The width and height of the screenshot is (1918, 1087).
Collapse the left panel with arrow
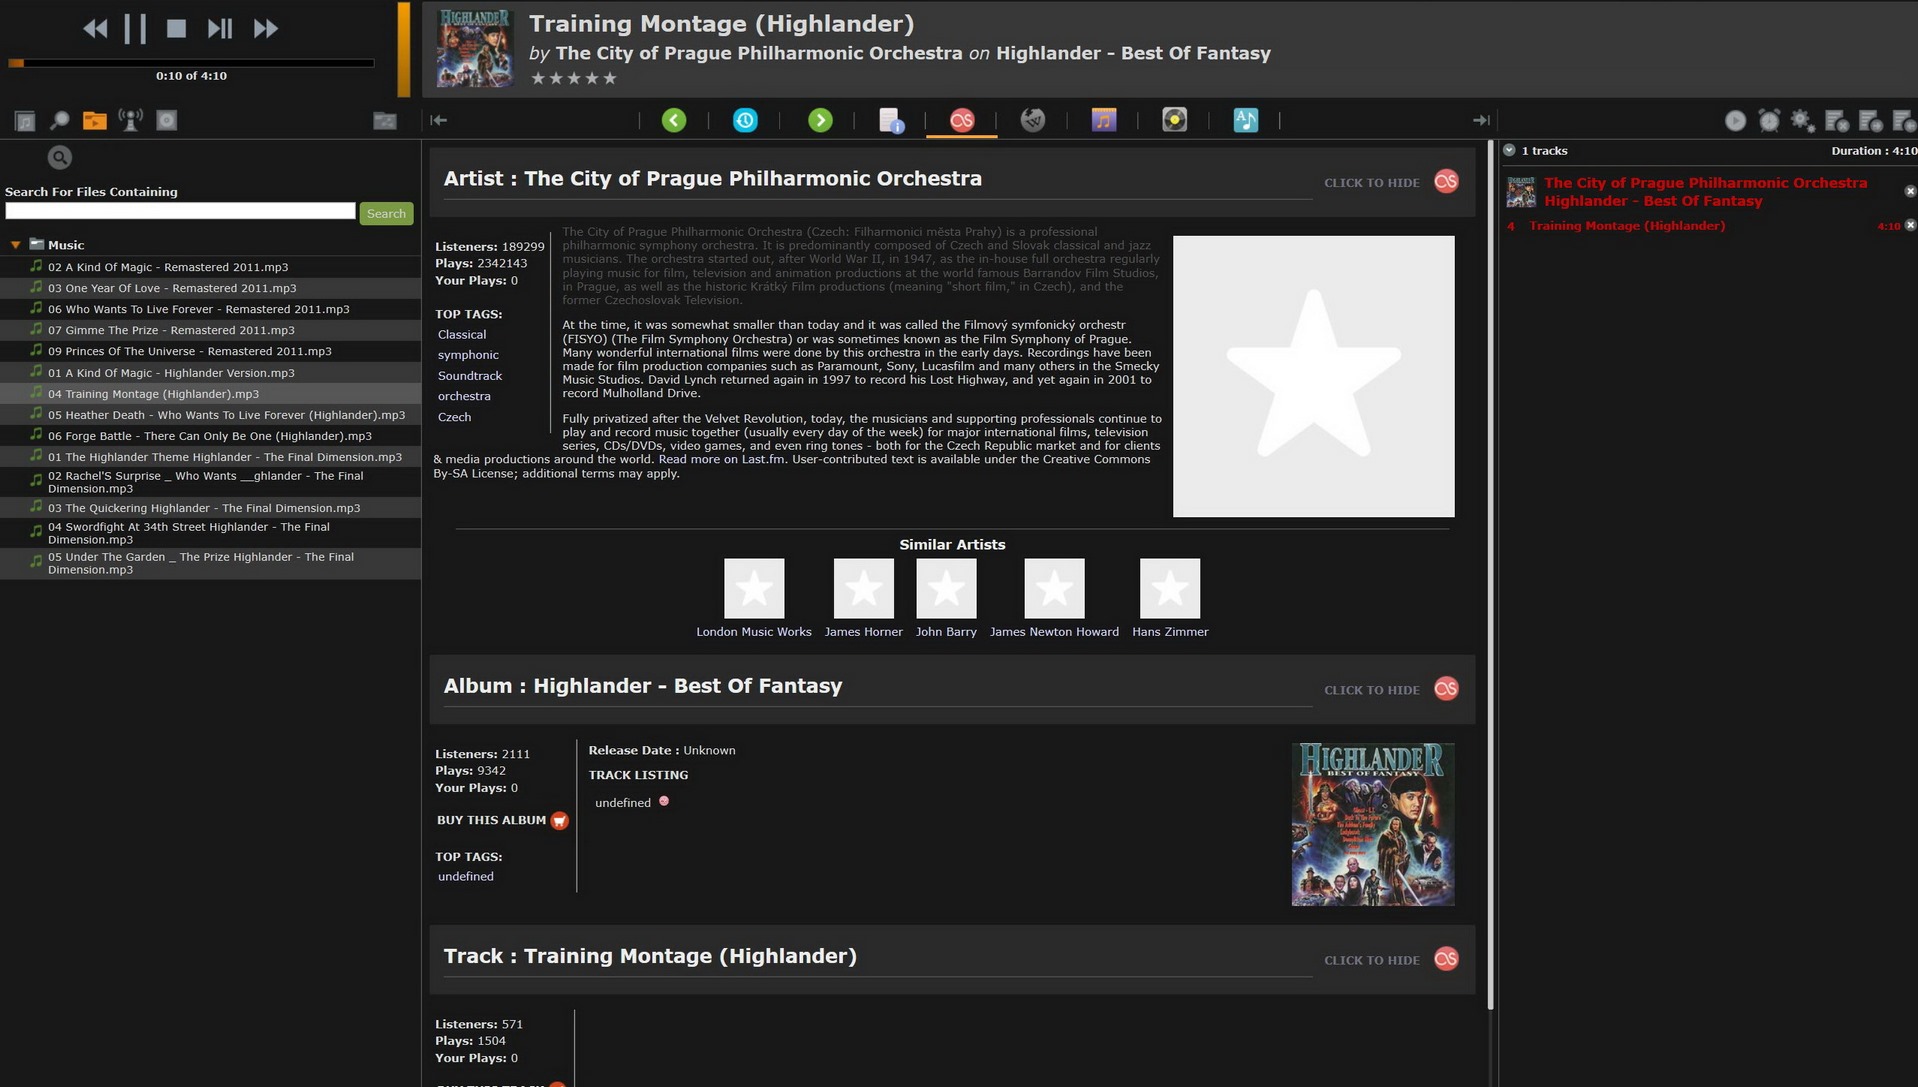[x=439, y=120]
